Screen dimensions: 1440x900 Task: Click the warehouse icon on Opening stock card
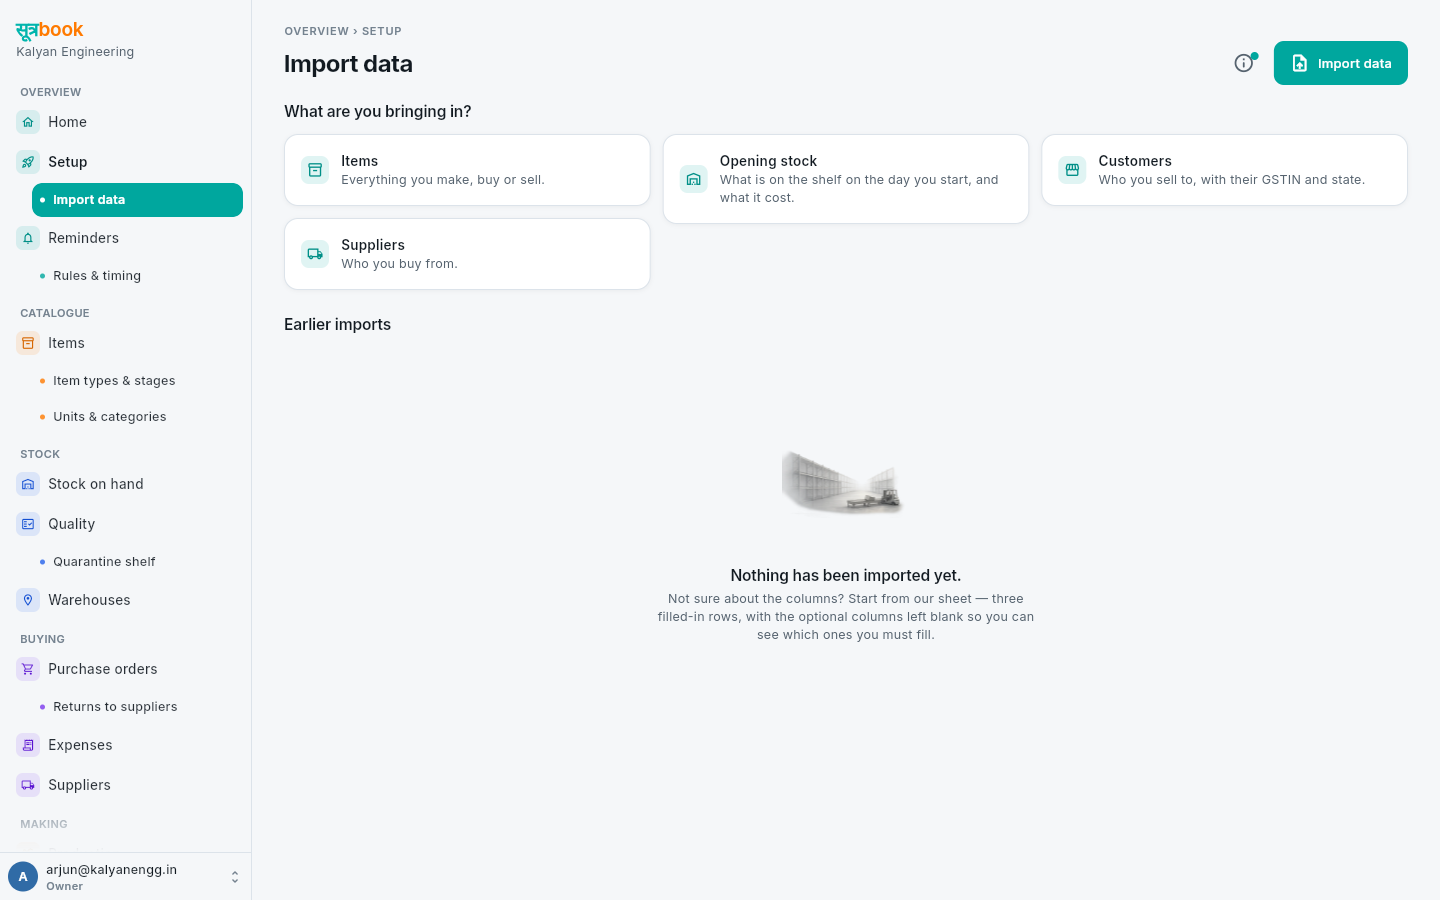(x=694, y=179)
